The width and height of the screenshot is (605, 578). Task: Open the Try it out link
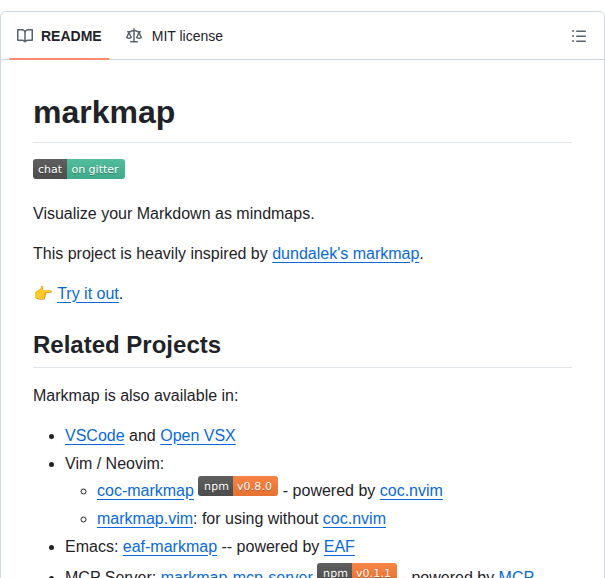click(x=88, y=294)
